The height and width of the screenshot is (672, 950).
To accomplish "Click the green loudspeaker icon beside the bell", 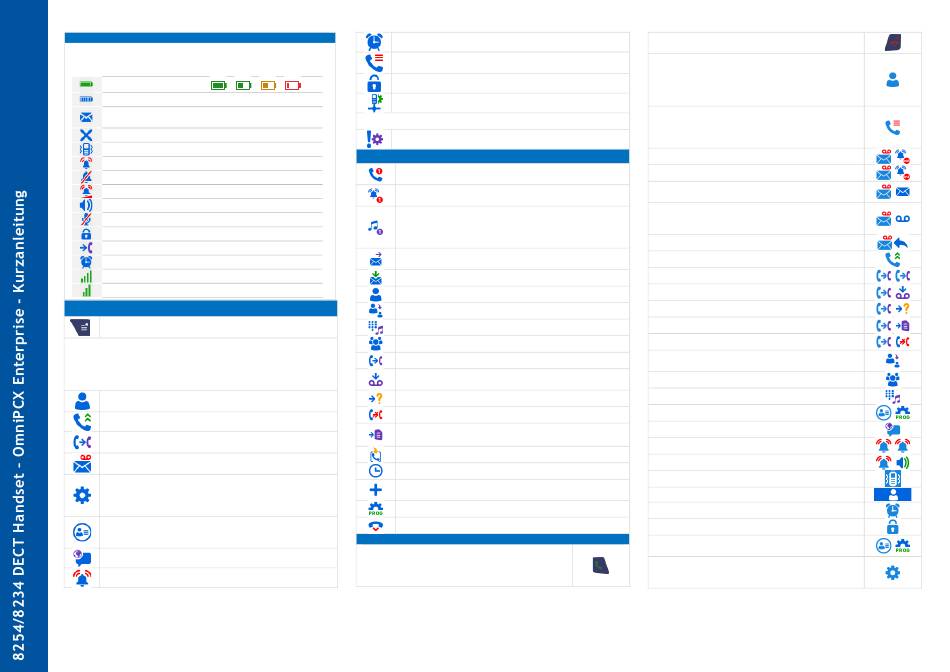I will pos(903,463).
